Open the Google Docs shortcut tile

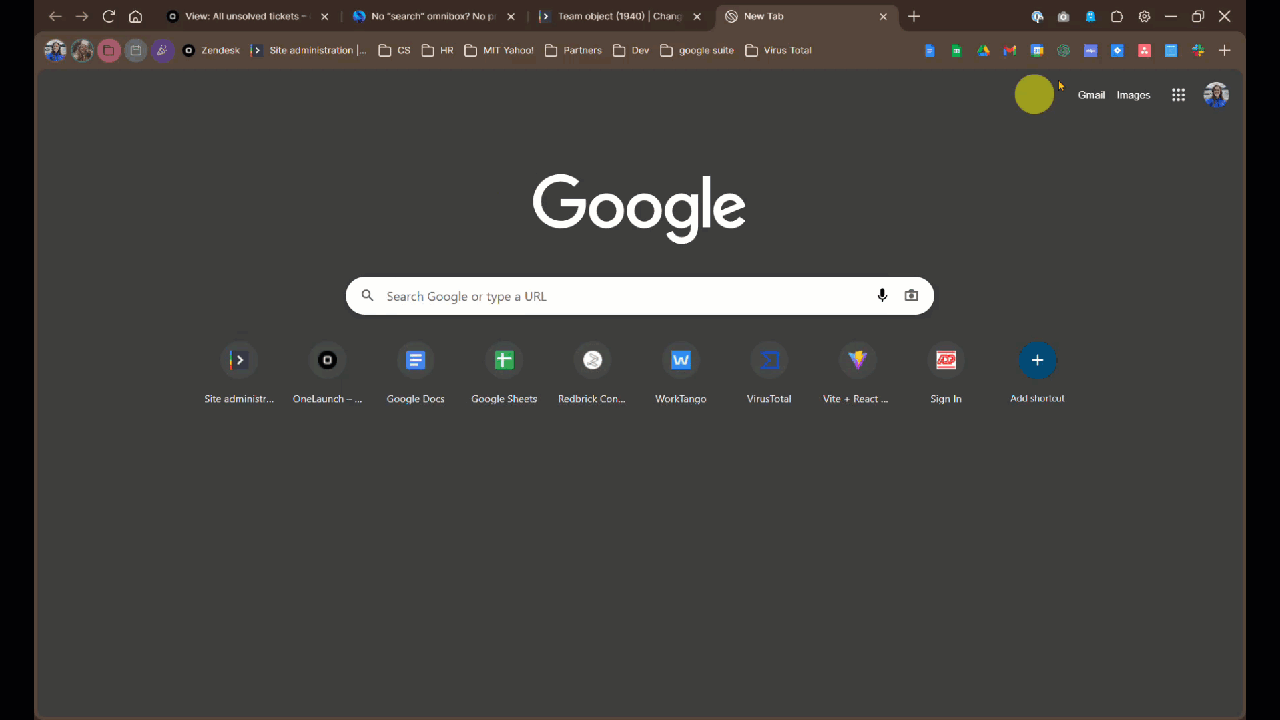[415, 374]
